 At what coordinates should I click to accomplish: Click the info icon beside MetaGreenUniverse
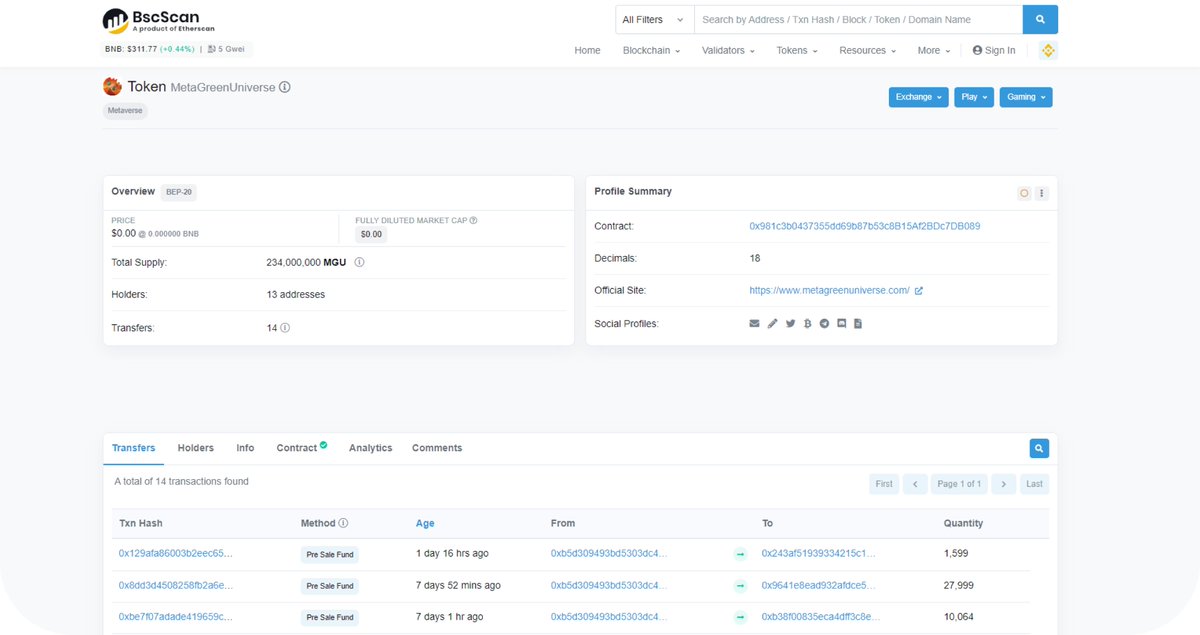[x=285, y=87]
